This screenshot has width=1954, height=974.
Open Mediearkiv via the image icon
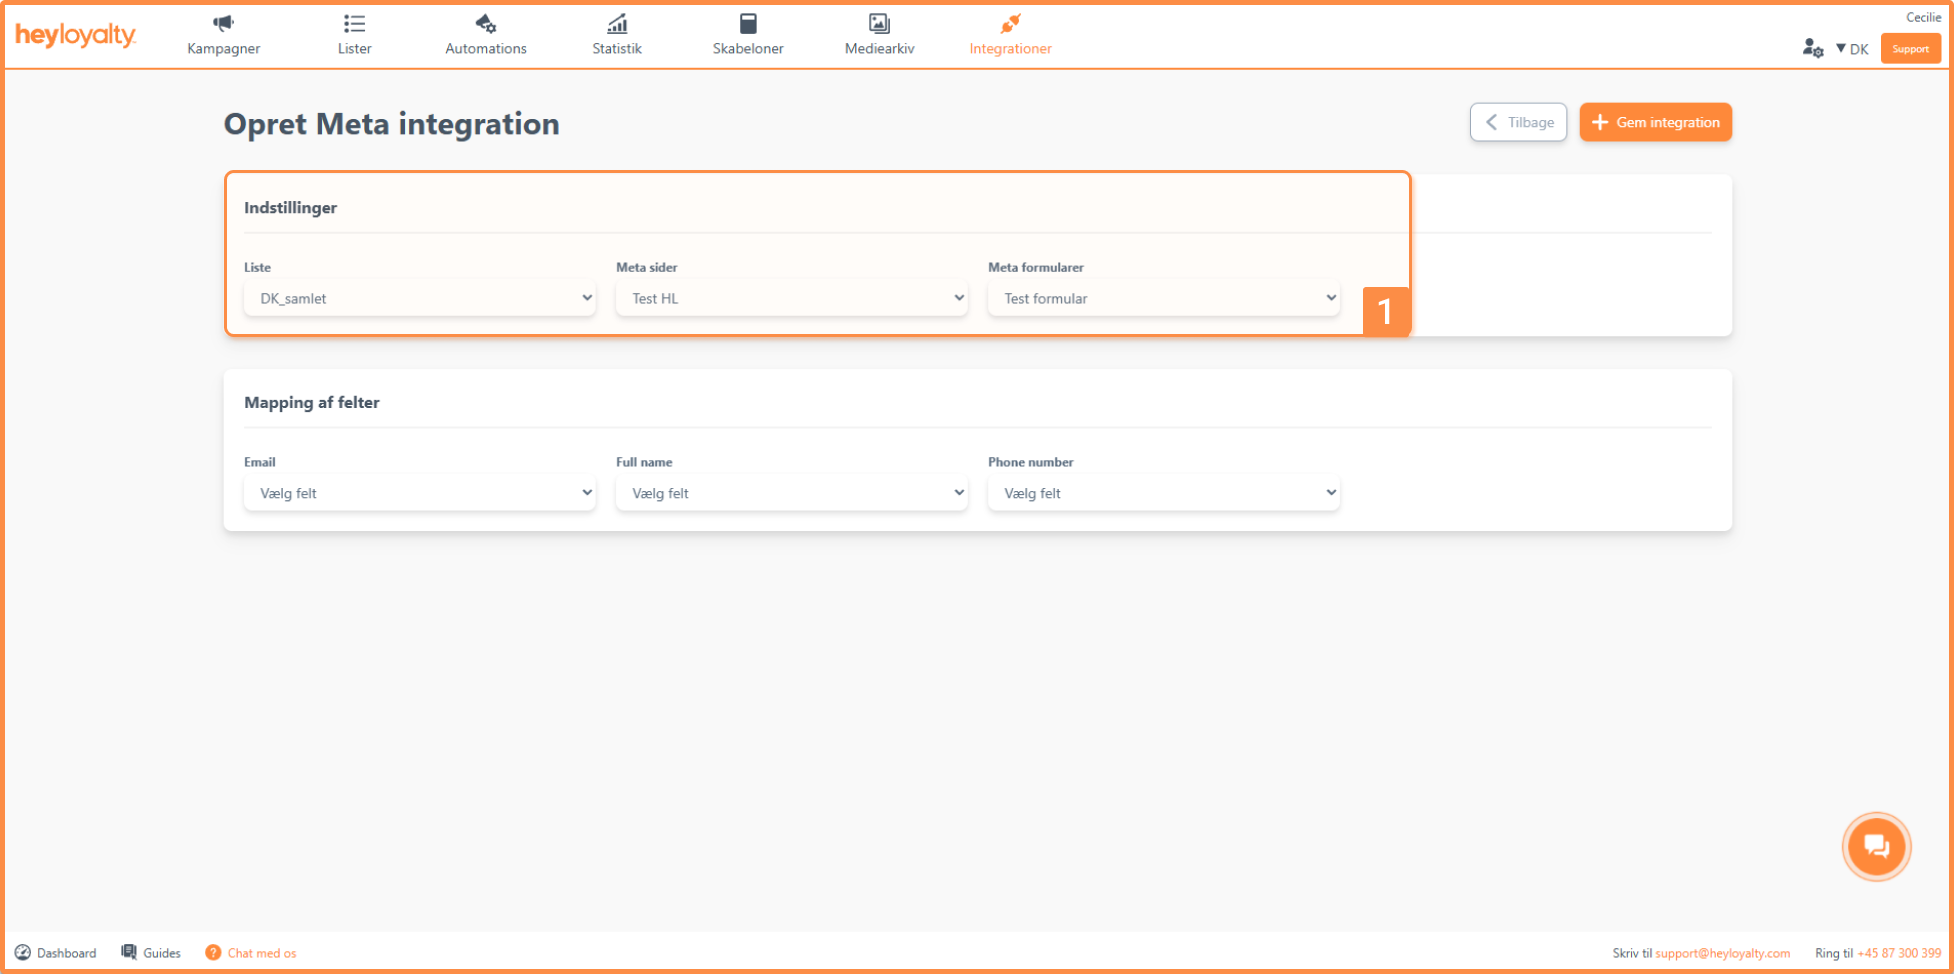[879, 24]
